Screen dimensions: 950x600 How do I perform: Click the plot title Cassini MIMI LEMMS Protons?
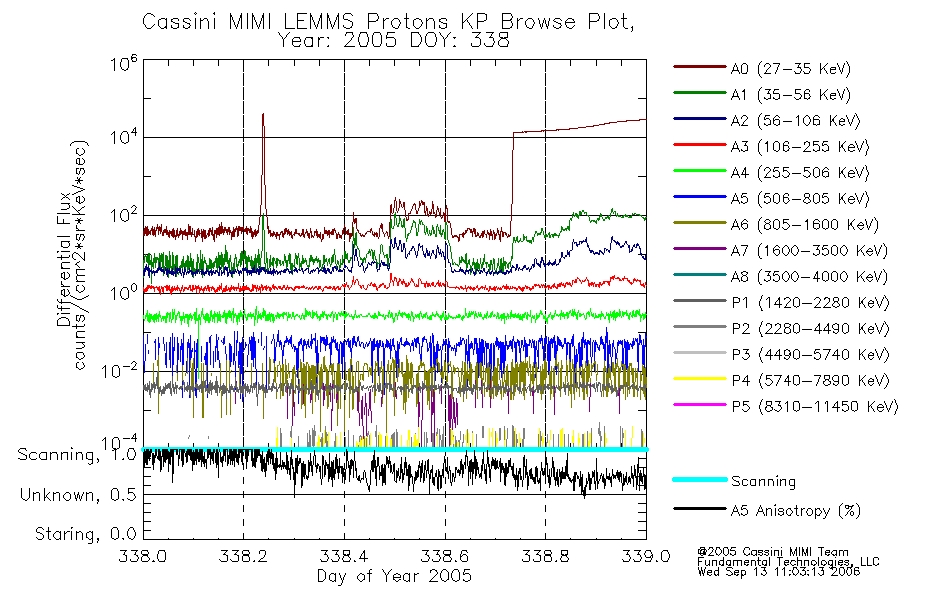(x=388, y=22)
